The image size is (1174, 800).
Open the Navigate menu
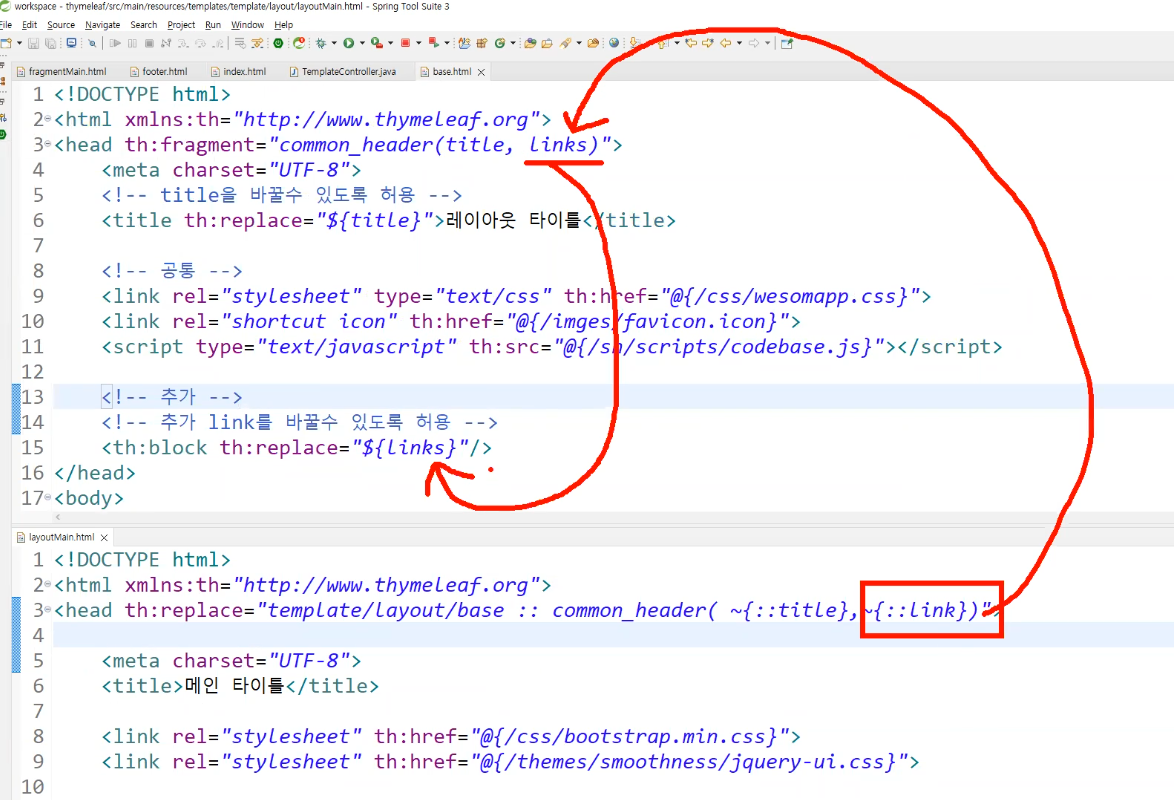[x=103, y=25]
